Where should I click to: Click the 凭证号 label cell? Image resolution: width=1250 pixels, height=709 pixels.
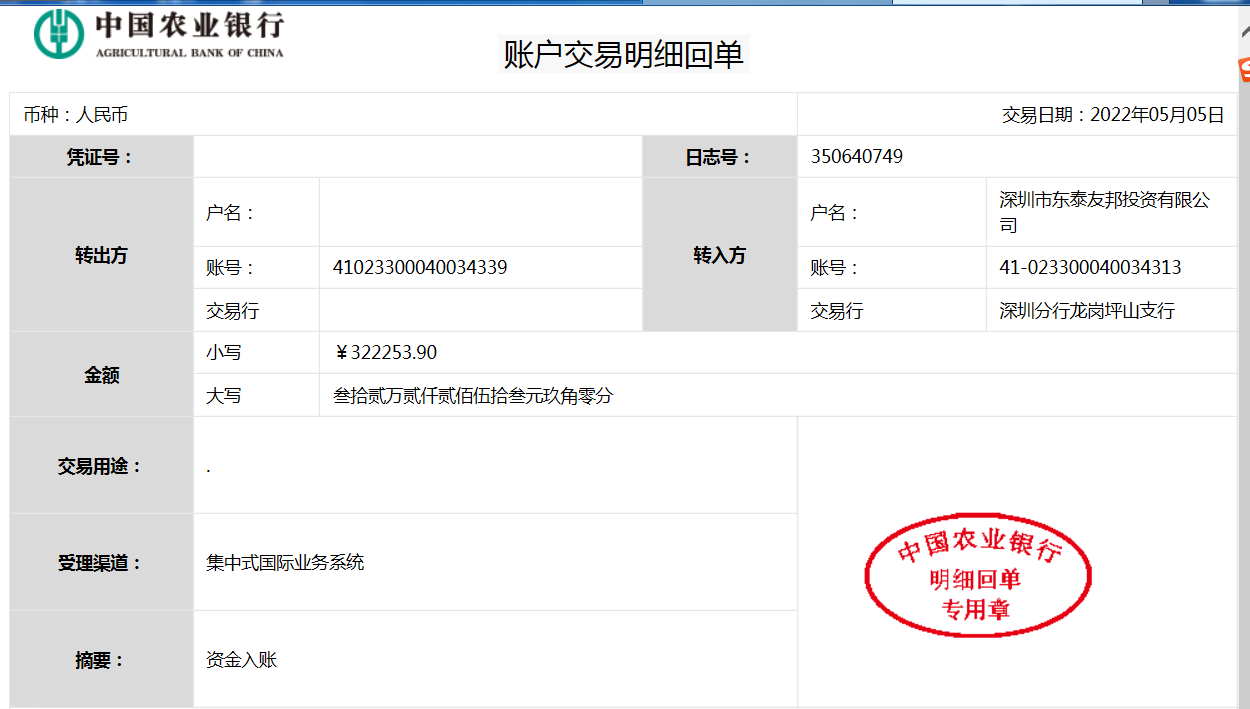[101, 157]
